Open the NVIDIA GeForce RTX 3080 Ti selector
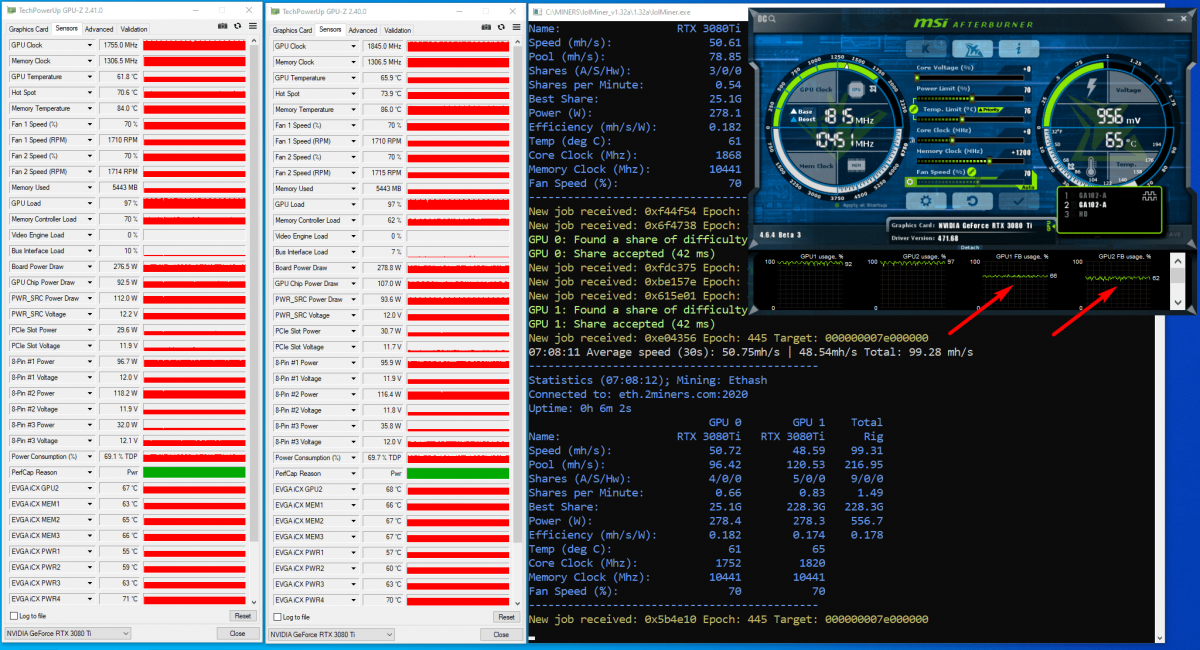Image resolution: width=1200 pixels, height=650 pixels. coord(67,633)
